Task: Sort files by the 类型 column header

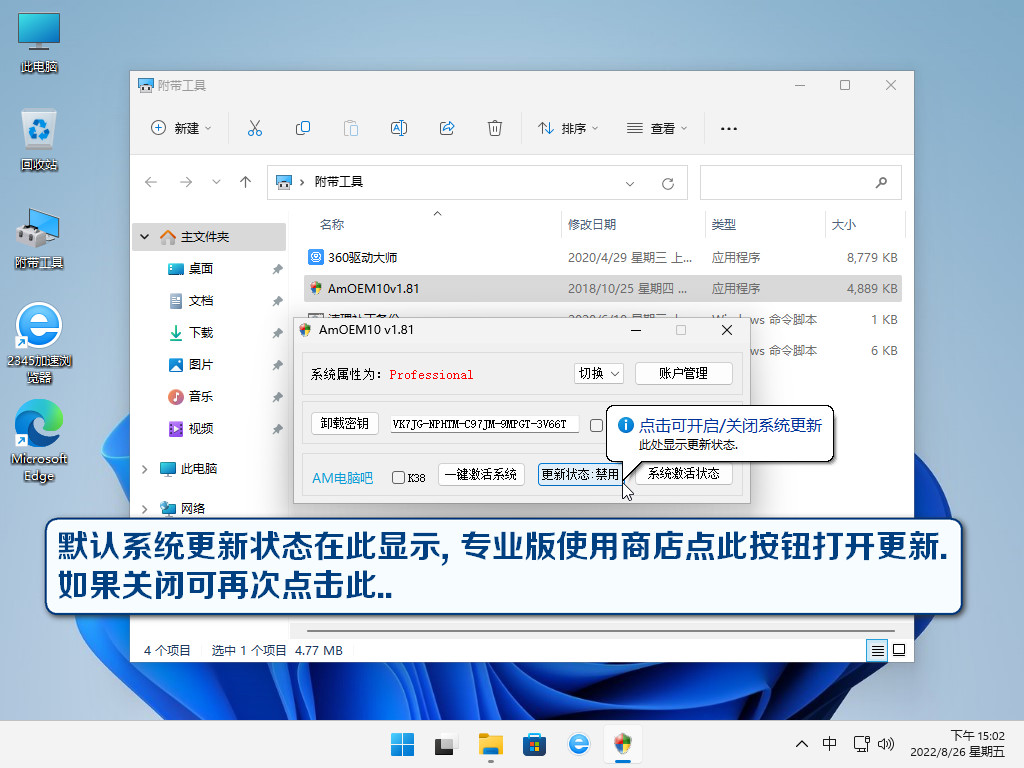Action: click(x=724, y=225)
